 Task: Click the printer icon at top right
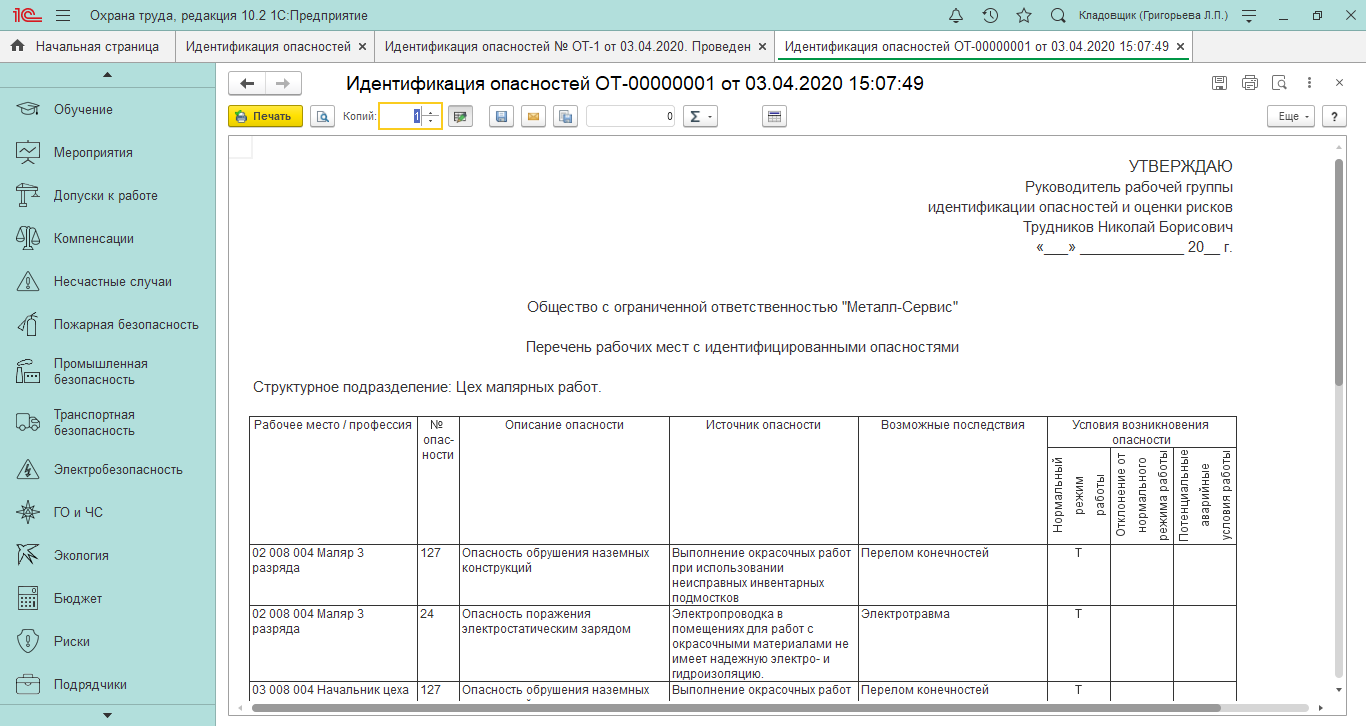(1249, 83)
